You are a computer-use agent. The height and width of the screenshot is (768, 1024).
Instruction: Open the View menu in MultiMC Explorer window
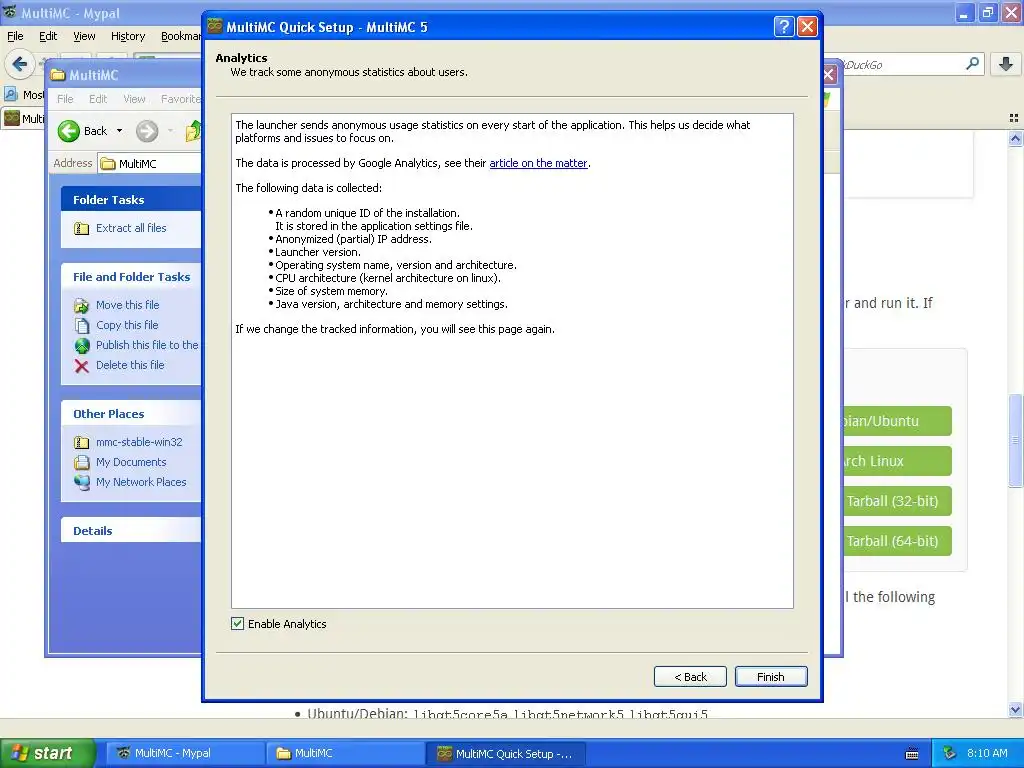click(x=134, y=99)
